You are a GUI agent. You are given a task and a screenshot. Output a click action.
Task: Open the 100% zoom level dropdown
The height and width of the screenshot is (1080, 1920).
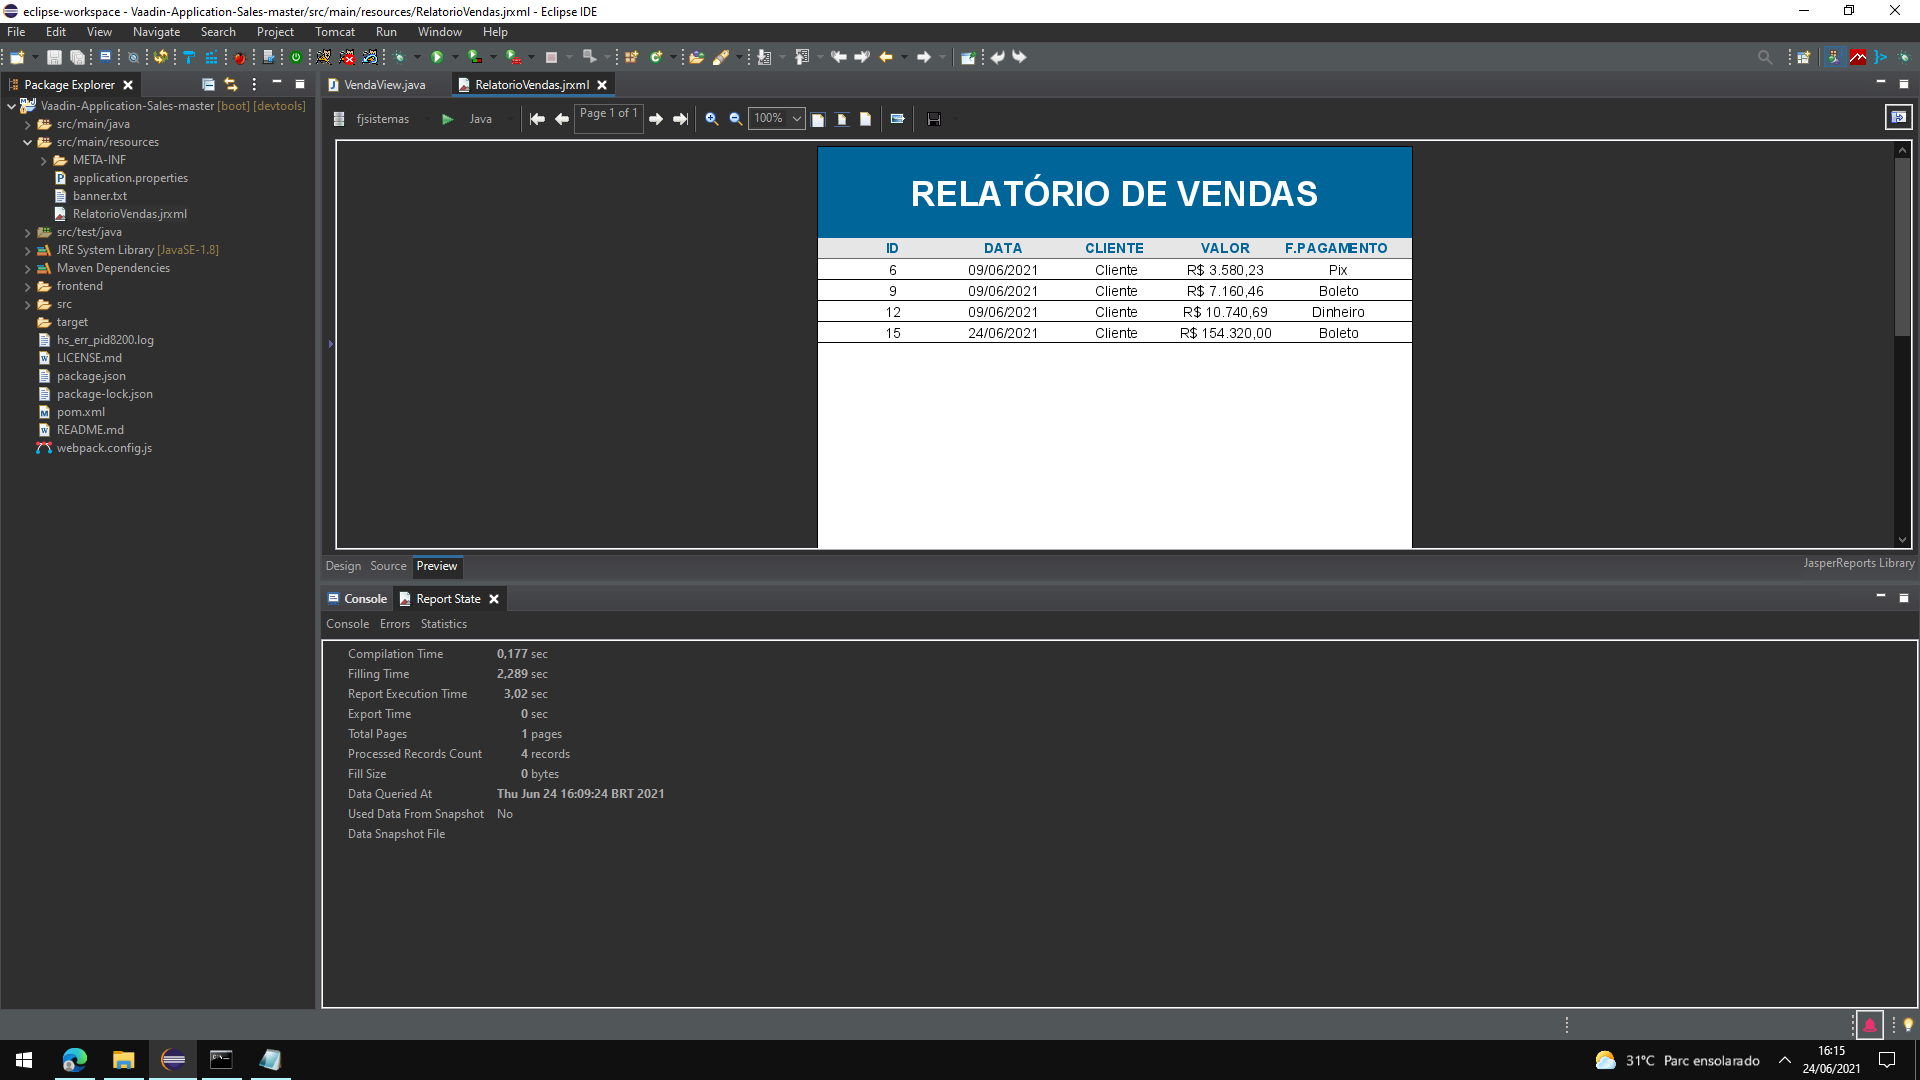coord(796,119)
